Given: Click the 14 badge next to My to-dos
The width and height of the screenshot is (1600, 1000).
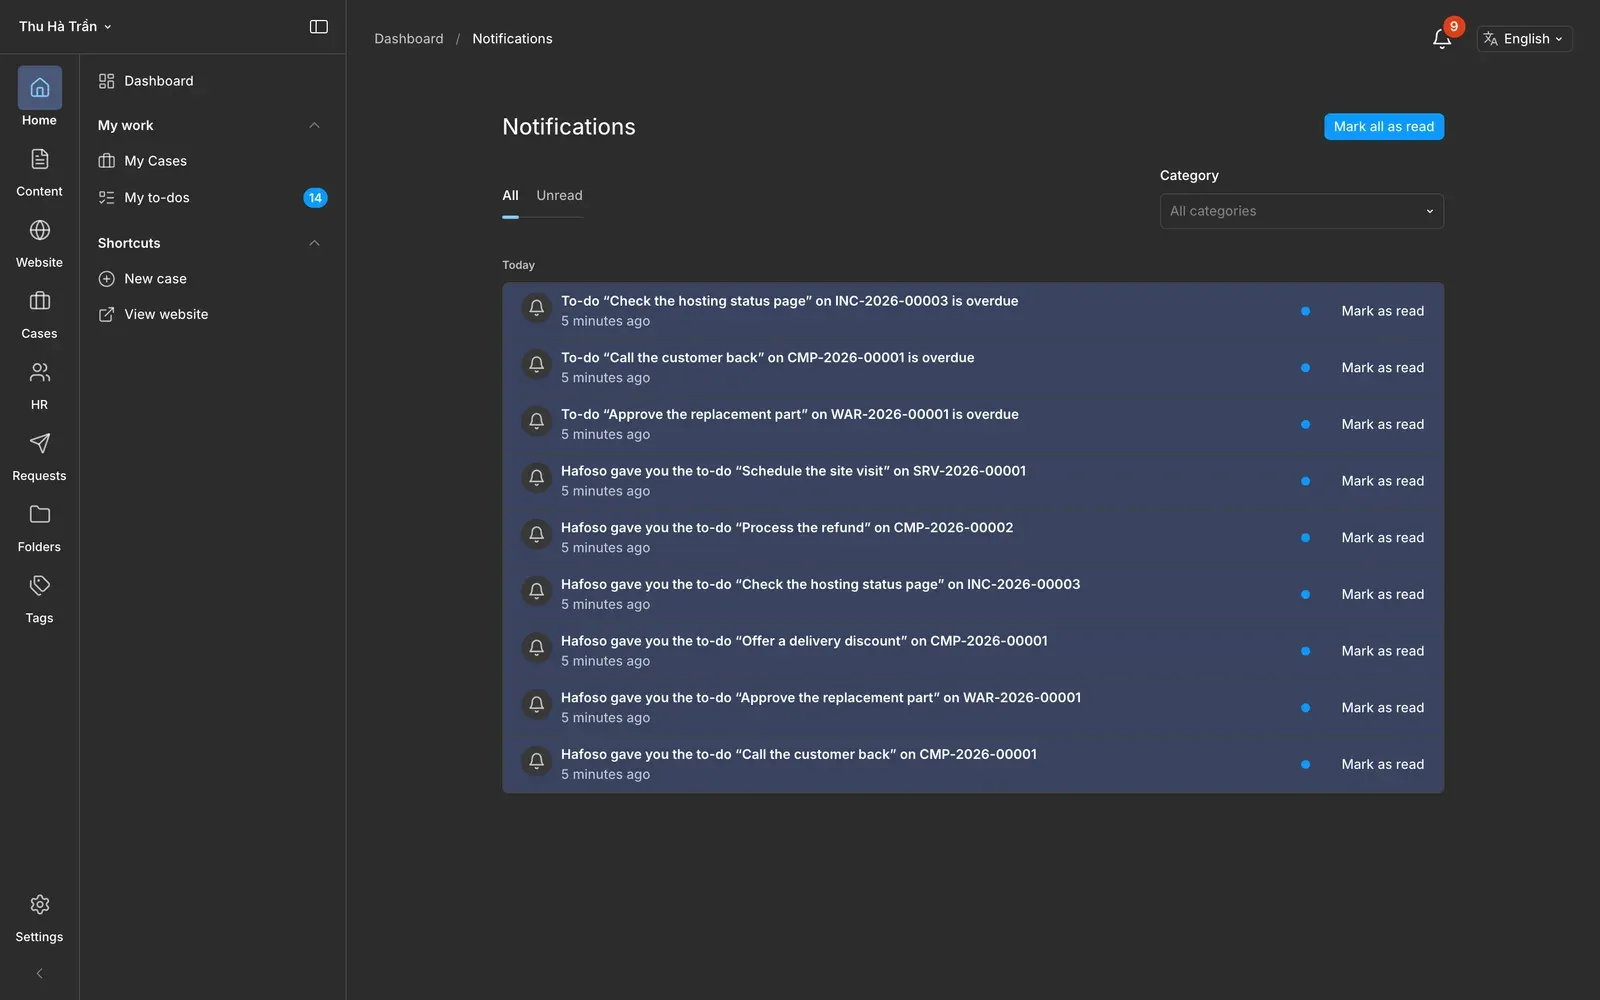Looking at the screenshot, I should point(315,198).
